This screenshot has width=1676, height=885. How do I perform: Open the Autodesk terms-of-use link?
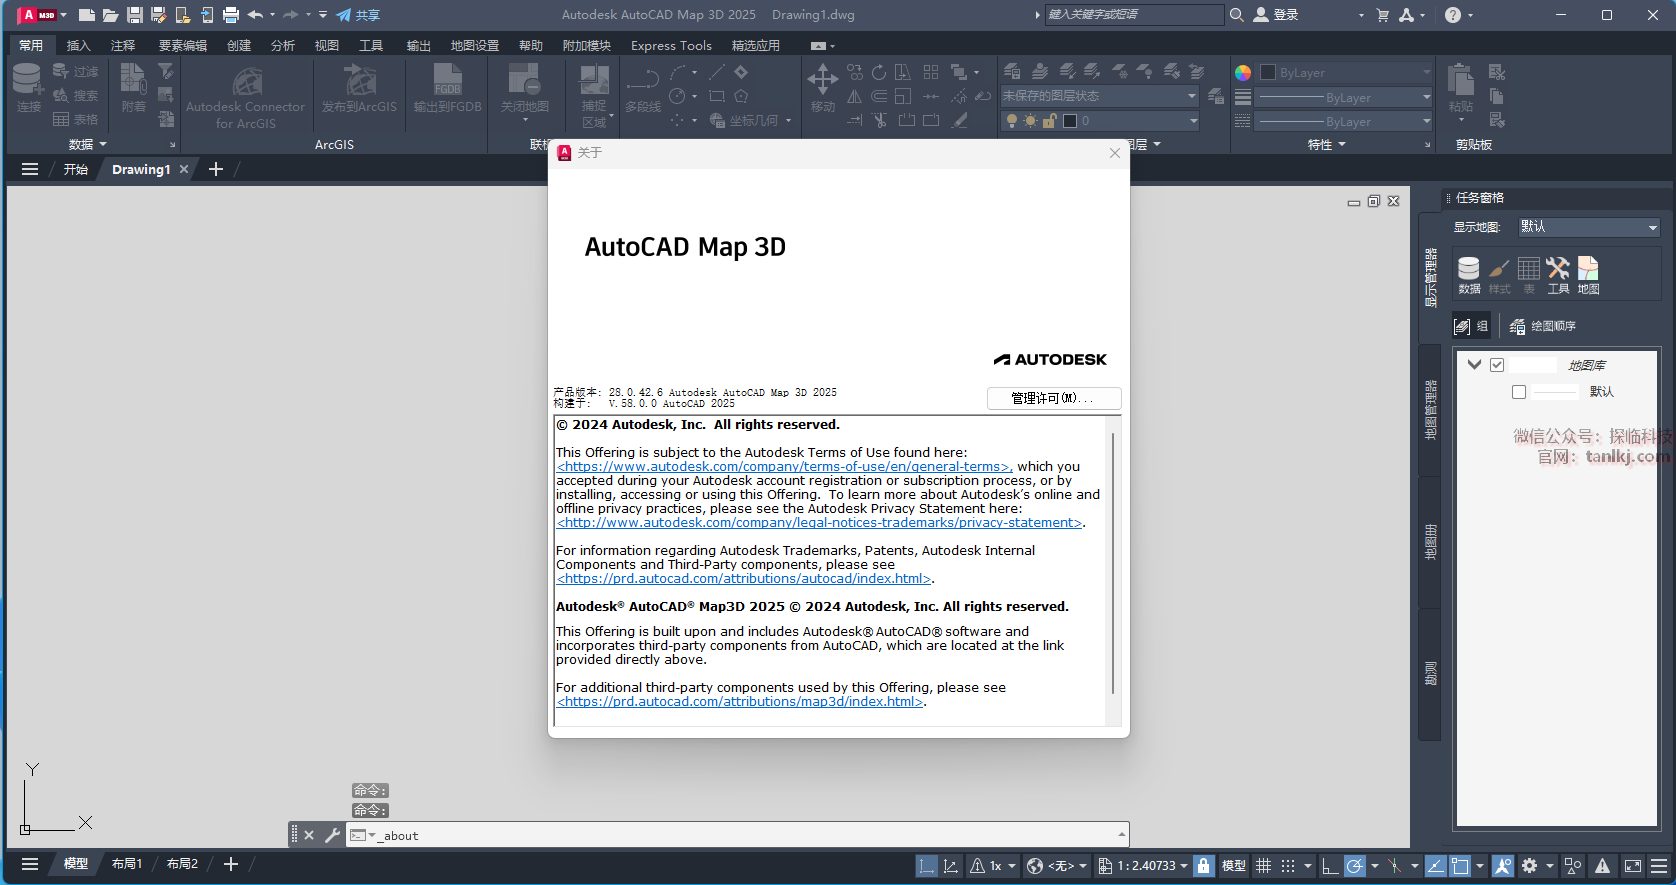[x=784, y=467]
